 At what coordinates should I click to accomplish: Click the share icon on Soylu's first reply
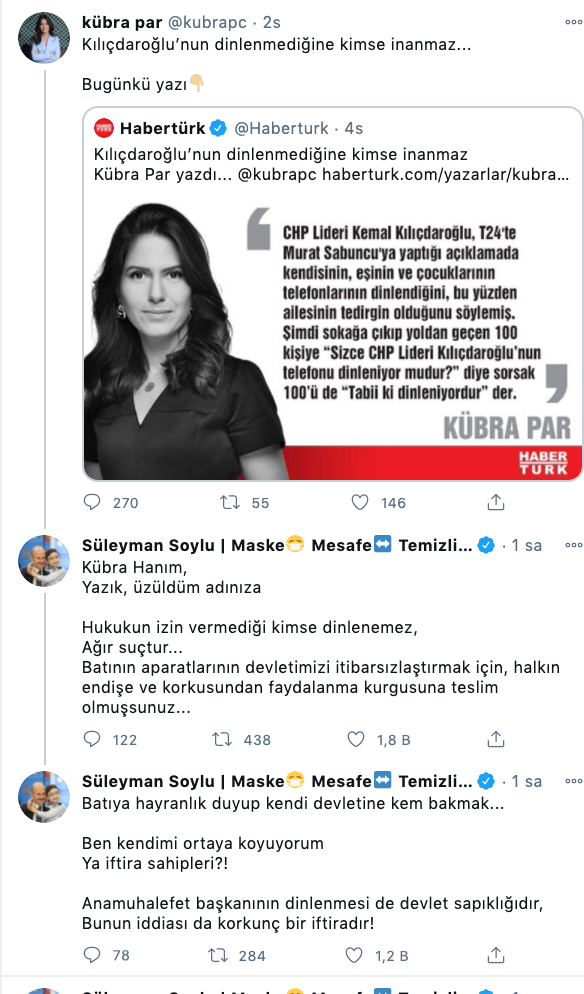[x=495, y=737]
